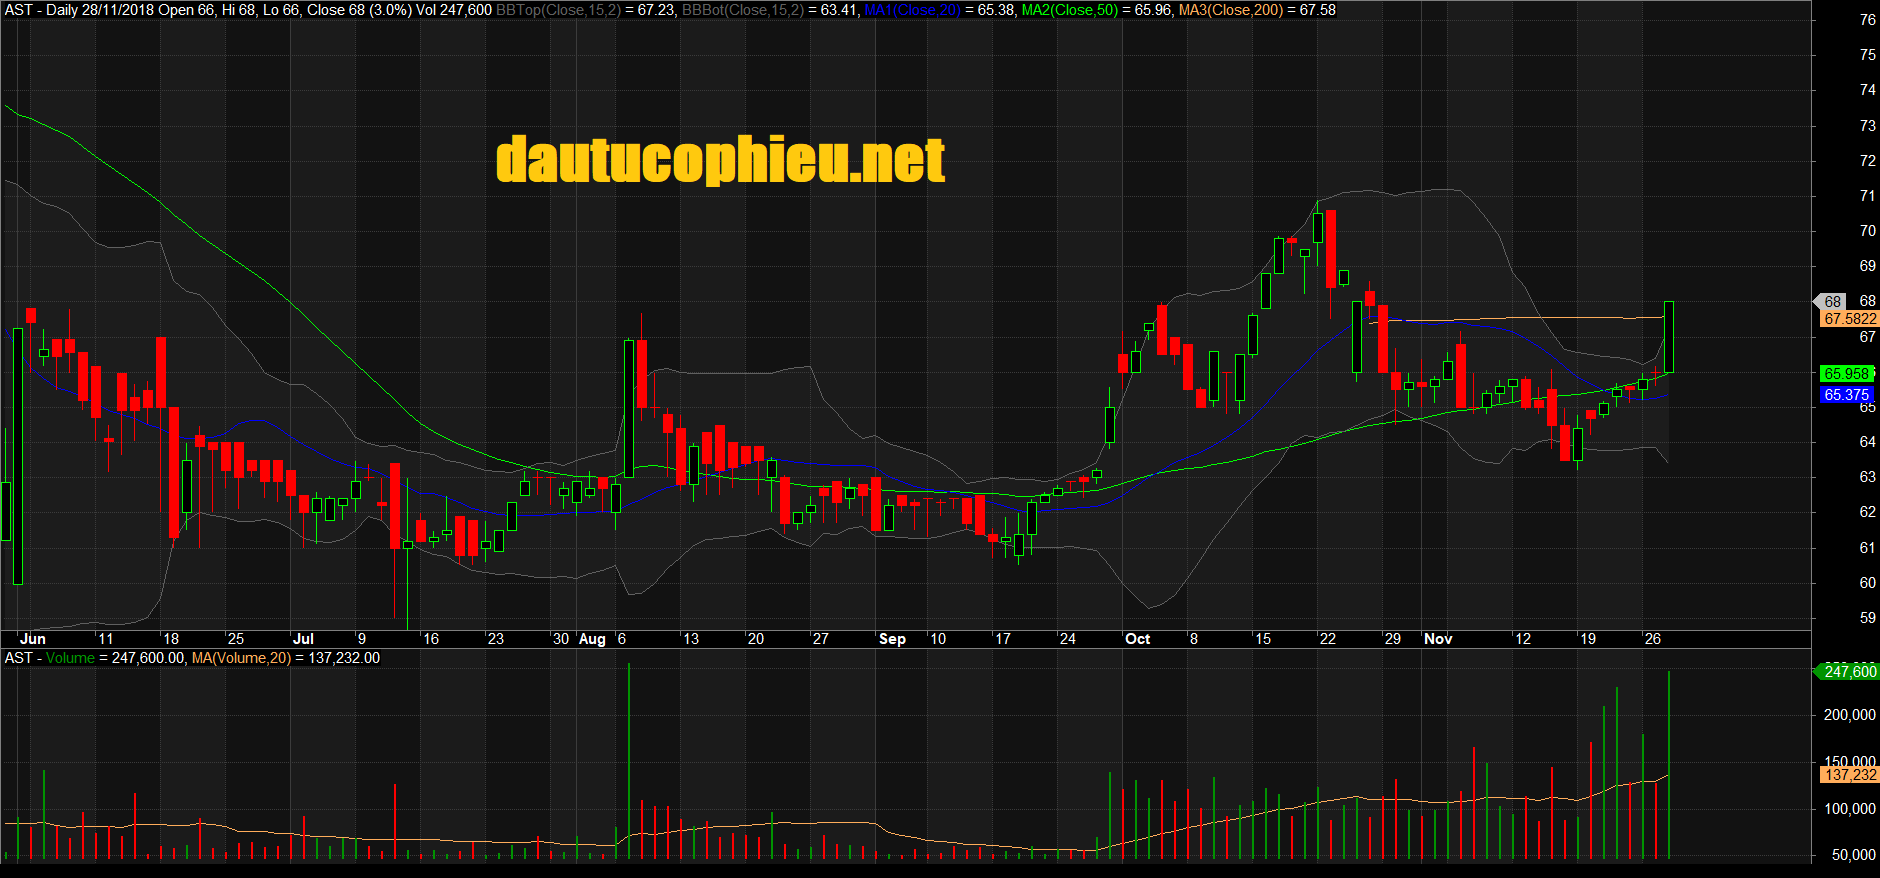Screen dimensions: 1880x878
Task: Select the Aug label on date axis
Action: click(592, 639)
